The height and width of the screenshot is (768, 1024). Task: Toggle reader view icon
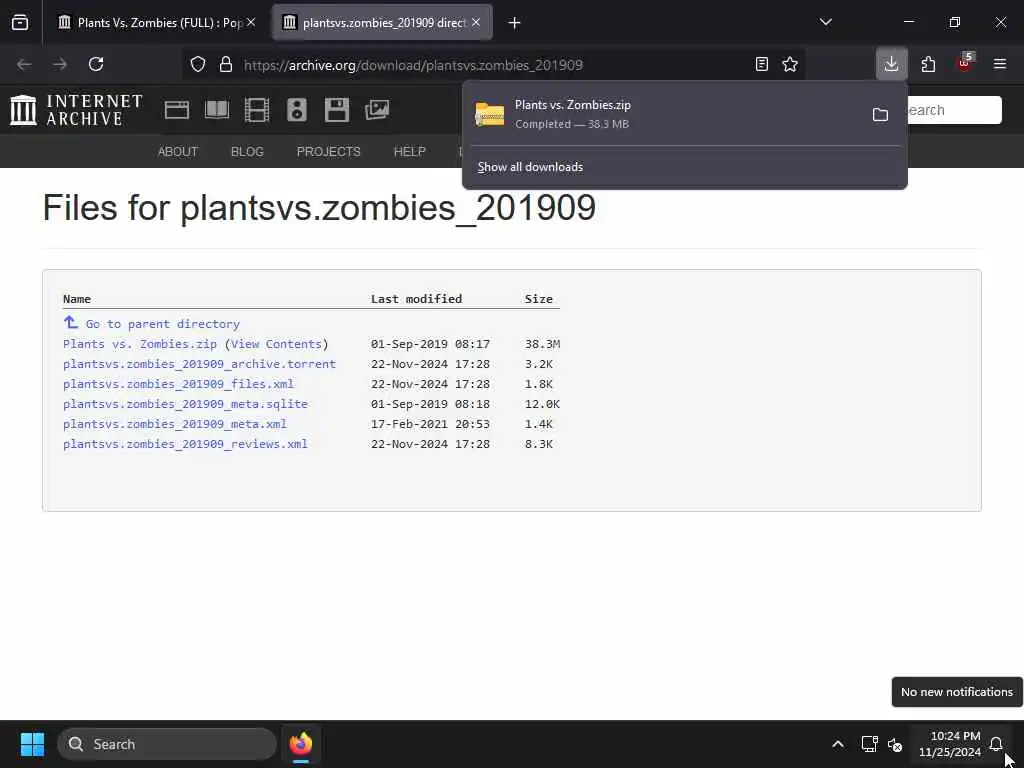[x=761, y=64]
